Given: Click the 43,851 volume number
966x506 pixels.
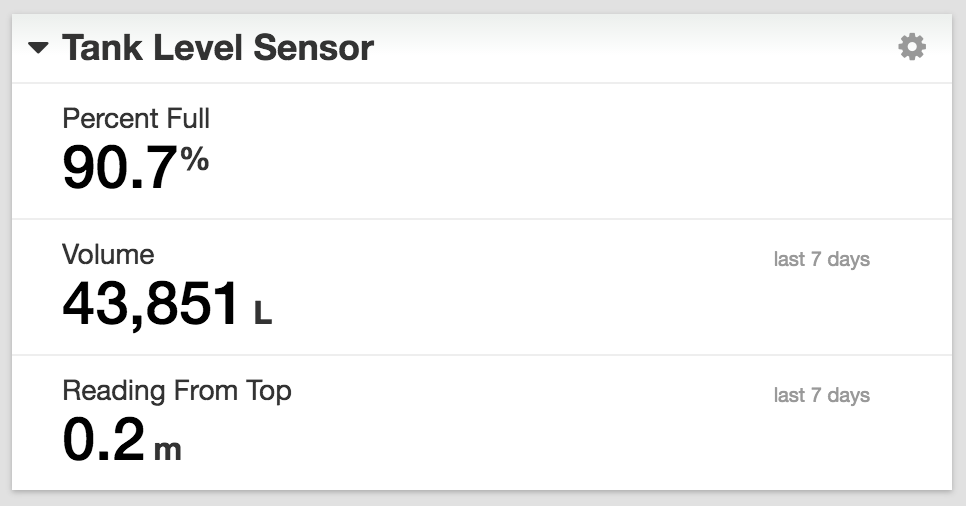Looking at the screenshot, I should pos(151,302).
